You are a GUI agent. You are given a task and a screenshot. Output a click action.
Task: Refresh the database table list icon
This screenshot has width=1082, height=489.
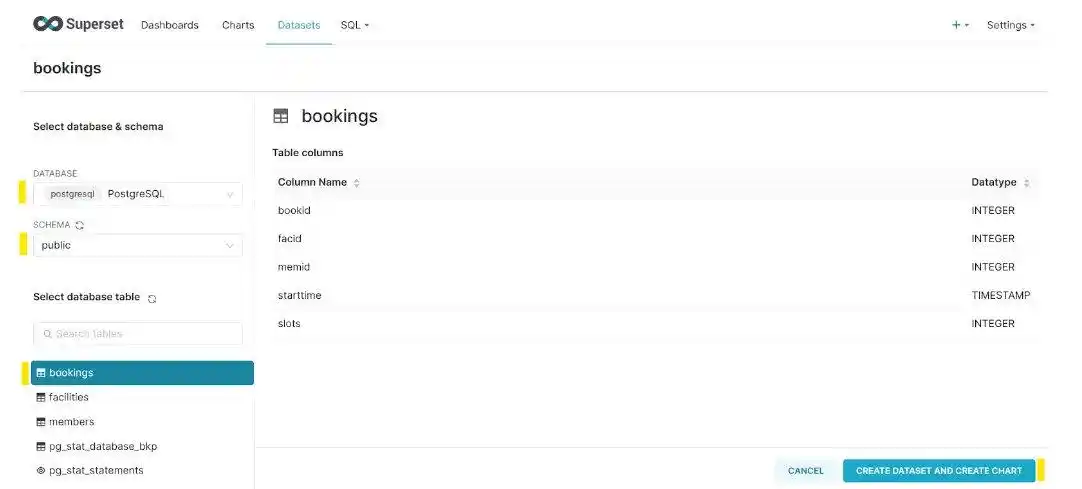tap(153, 299)
